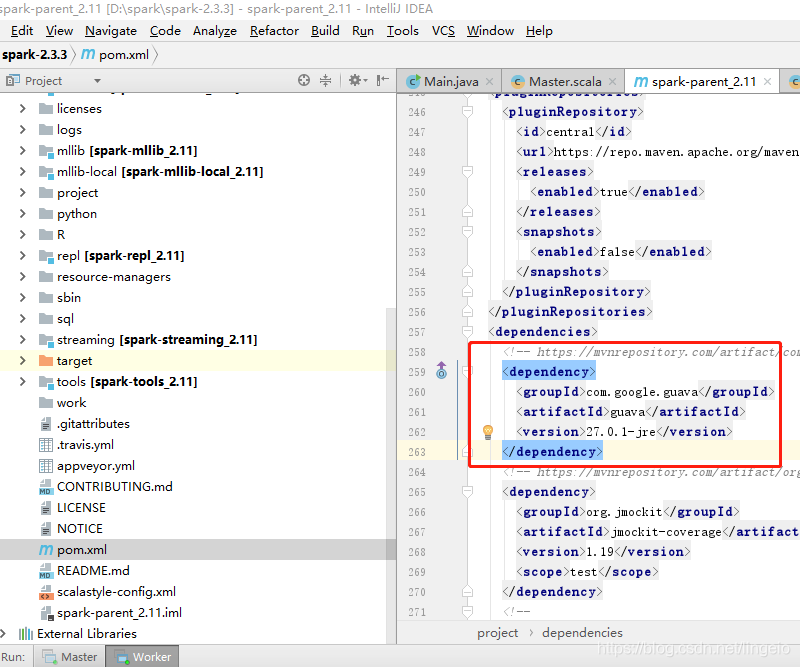The height and width of the screenshot is (667, 800).
Task: Open the Navigate menu
Action: pyautogui.click(x=111, y=31)
